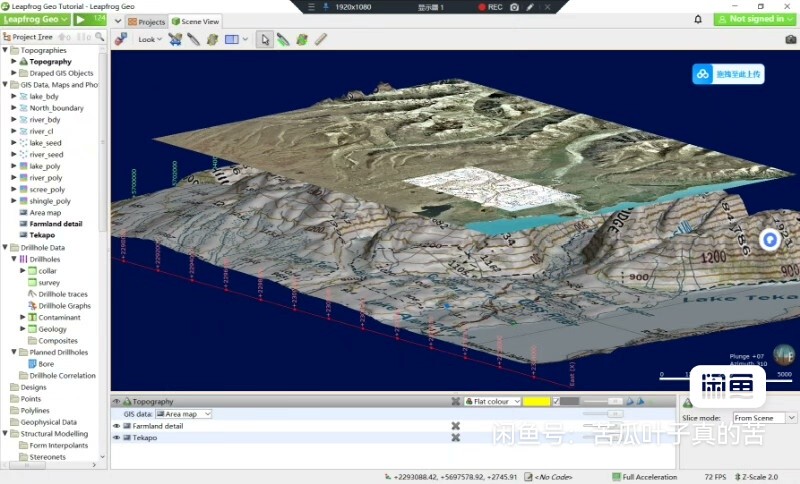Click the recorder pencil annotate icon
This screenshot has width=800, height=484.
coord(531,7)
